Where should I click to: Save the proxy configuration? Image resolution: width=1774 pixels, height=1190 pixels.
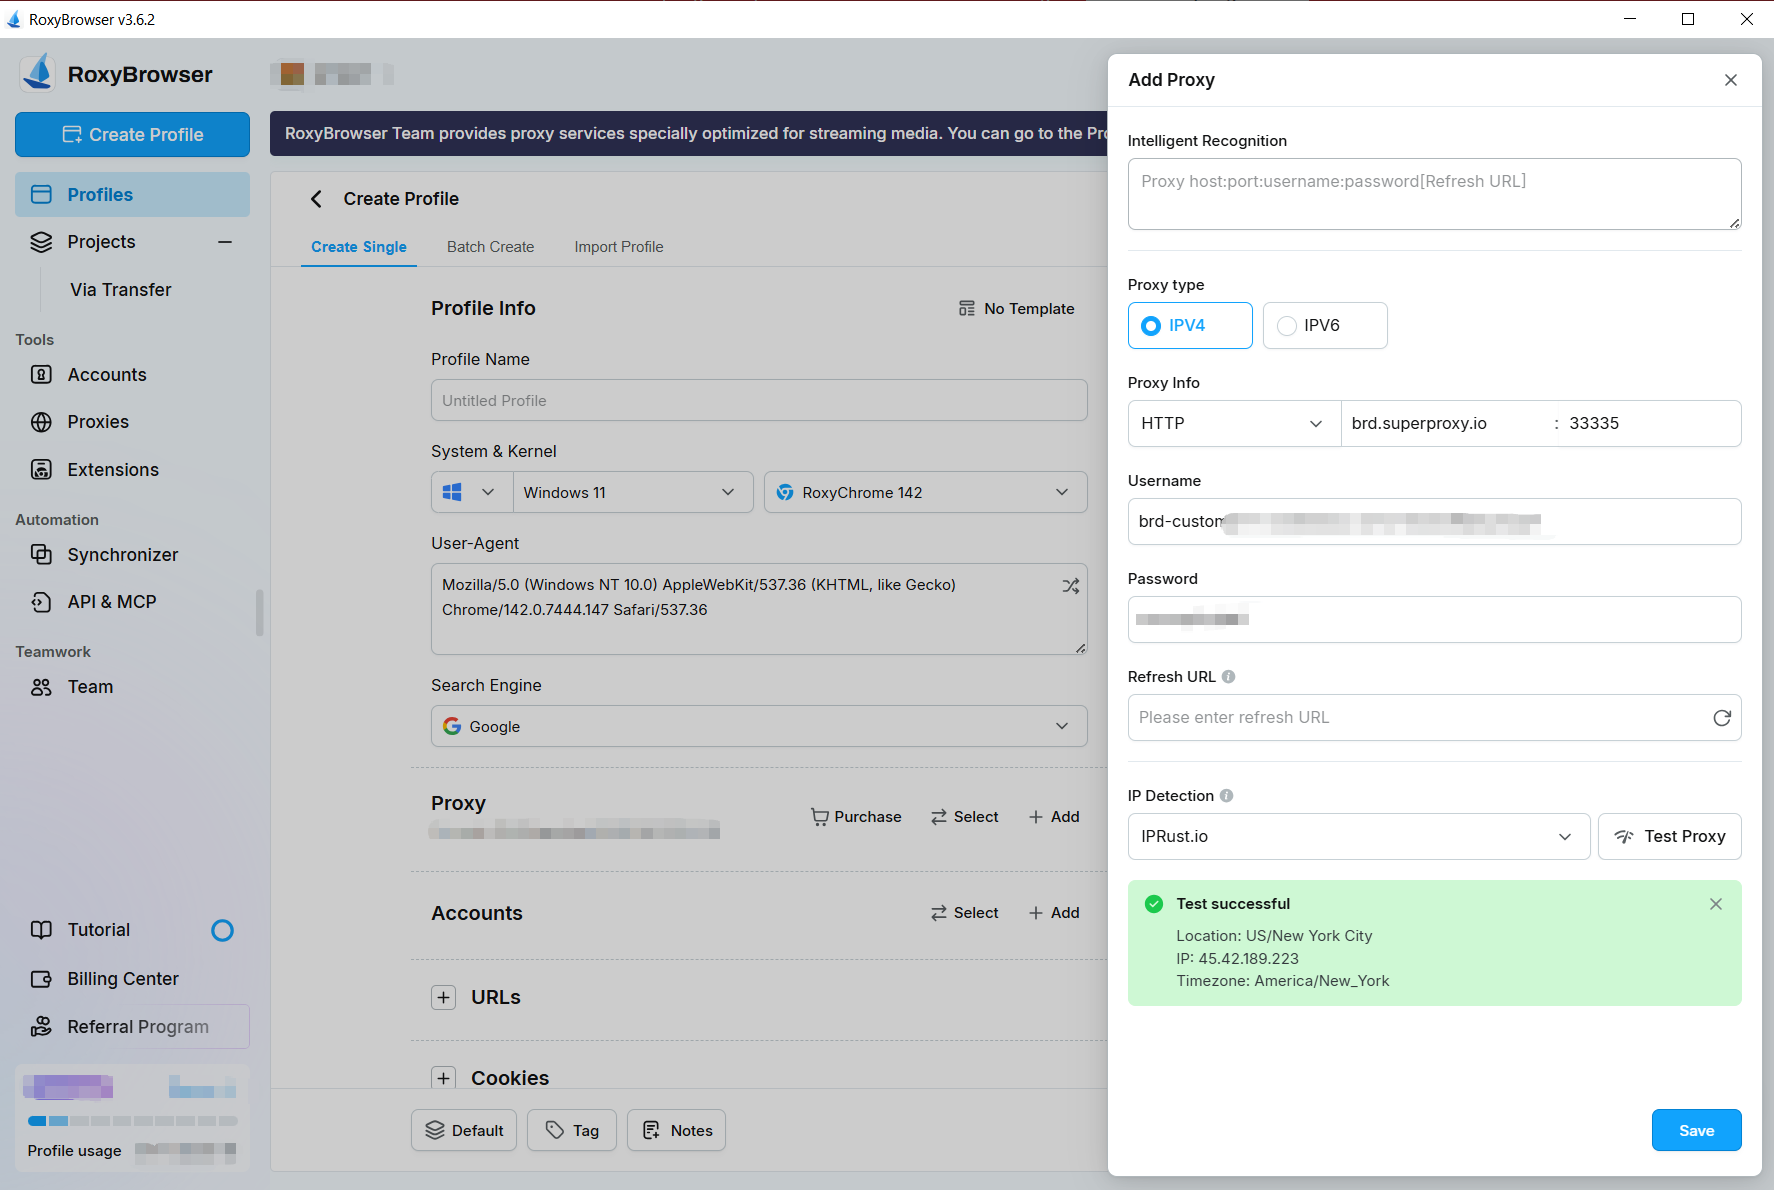pyautogui.click(x=1695, y=1130)
